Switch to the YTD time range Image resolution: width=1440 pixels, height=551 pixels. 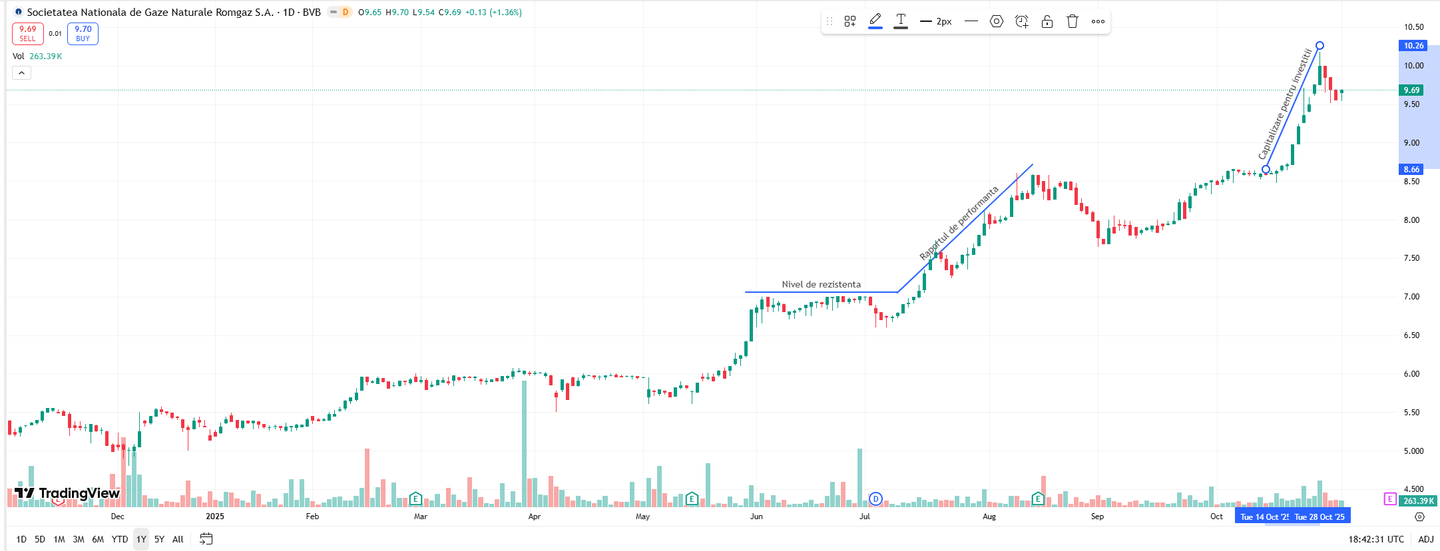(x=119, y=539)
